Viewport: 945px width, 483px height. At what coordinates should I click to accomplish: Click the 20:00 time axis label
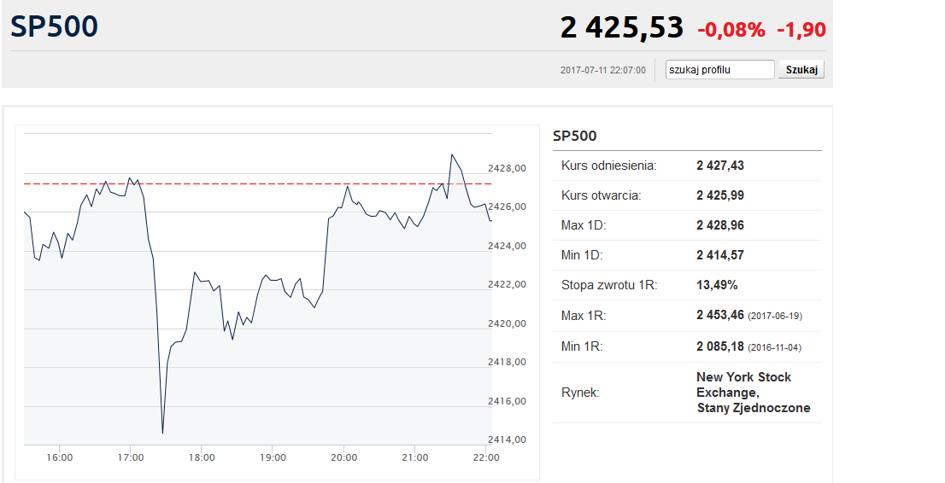(x=344, y=458)
